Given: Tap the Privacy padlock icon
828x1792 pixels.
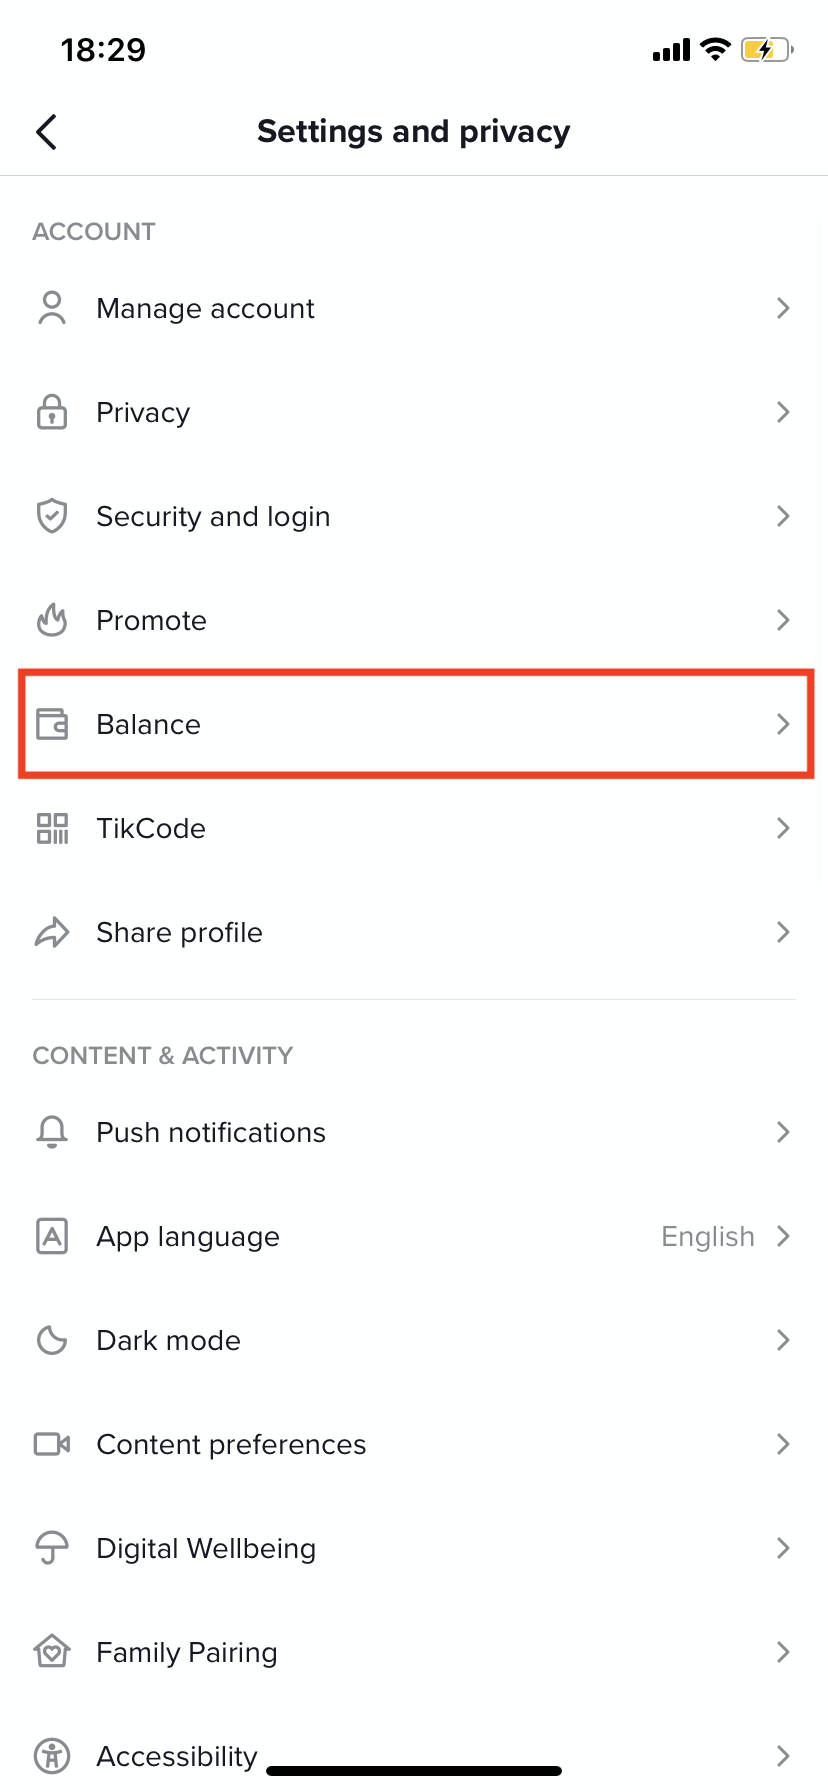Looking at the screenshot, I should click(52, 412).
